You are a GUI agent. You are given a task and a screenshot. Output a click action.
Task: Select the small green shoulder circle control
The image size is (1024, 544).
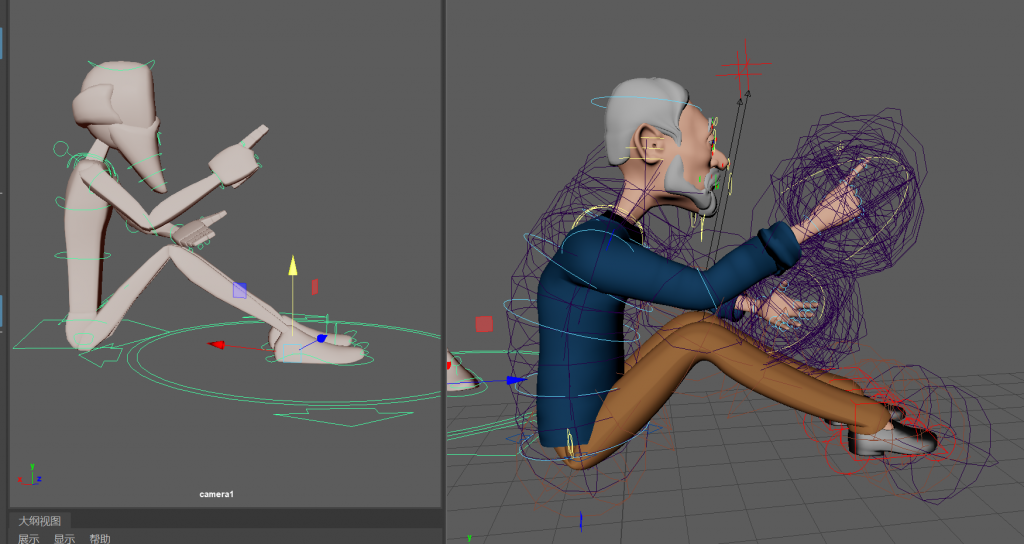click(x=61, y=148)
